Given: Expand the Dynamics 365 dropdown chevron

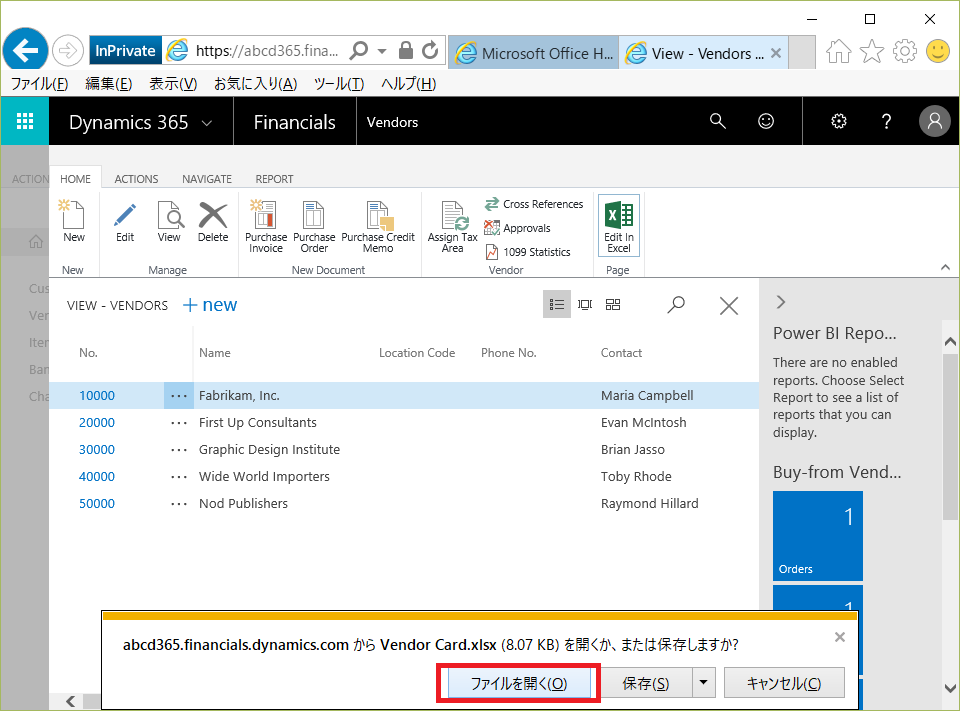Looking at the screenshot, I should [207, 122].
